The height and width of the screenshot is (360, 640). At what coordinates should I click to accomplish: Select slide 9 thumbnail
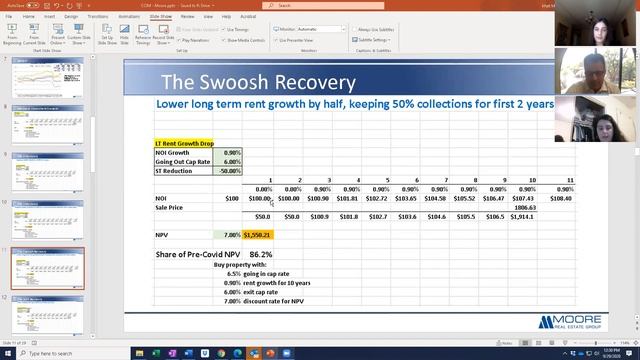click(47, 172)
